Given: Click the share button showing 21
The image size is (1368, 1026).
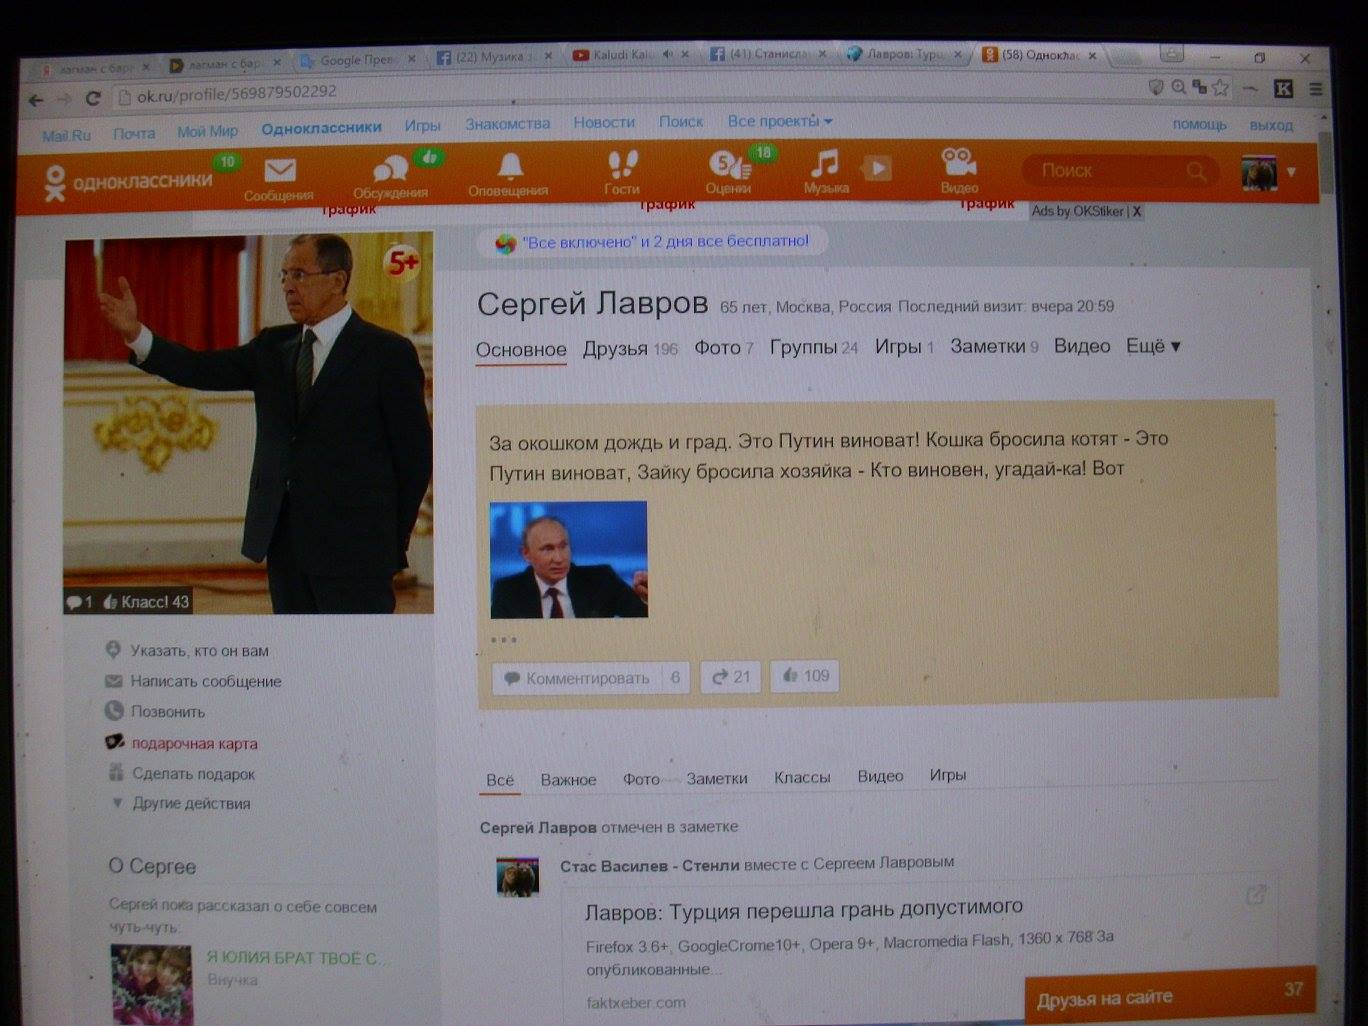Looking at the screenshot, I should click(731, 677).
